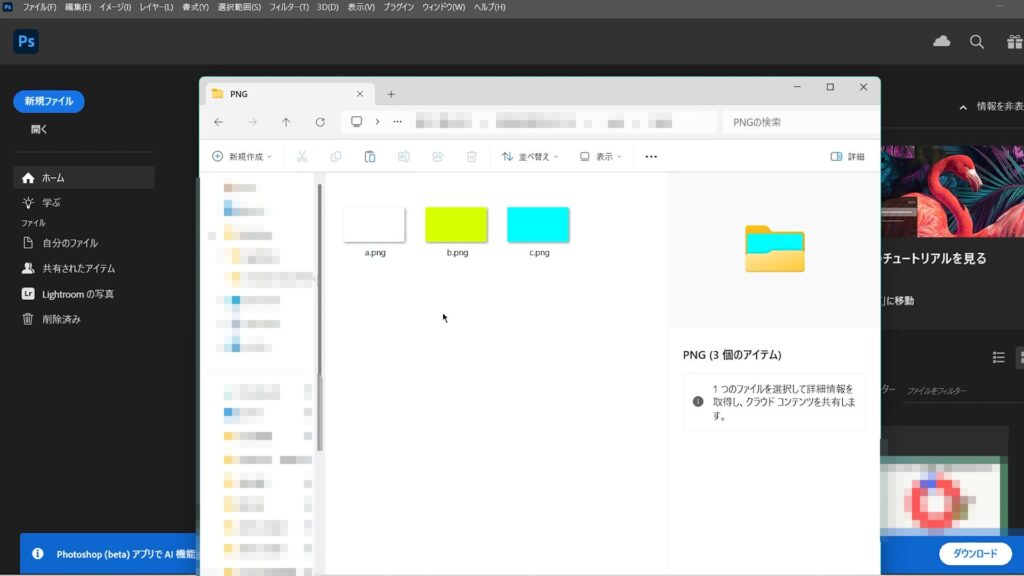Click the flamingo tutorial image in Photoshop

(x=952, y=191)
